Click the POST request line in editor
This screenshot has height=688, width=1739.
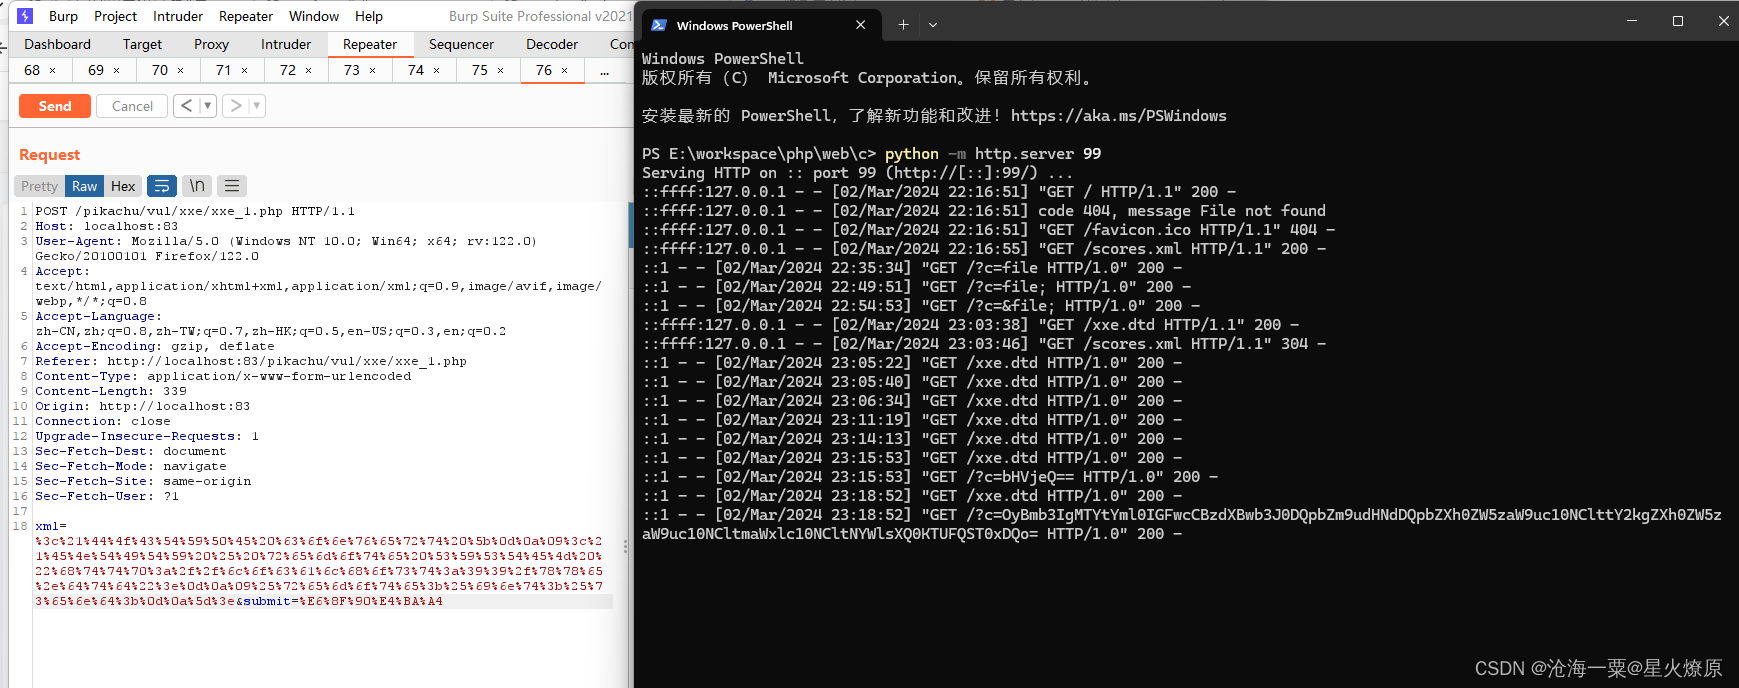coord(195,211)
